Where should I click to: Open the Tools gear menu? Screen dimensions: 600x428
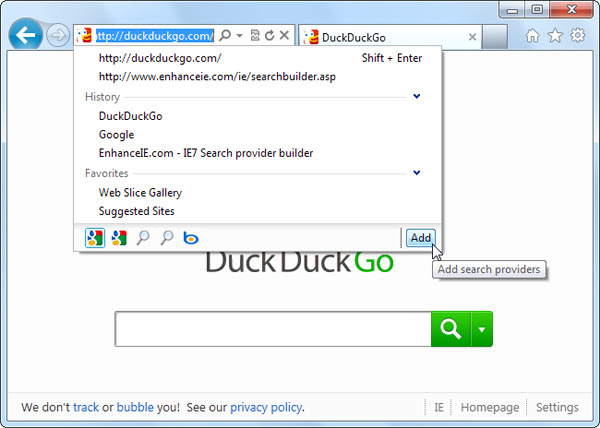[578, 36]
